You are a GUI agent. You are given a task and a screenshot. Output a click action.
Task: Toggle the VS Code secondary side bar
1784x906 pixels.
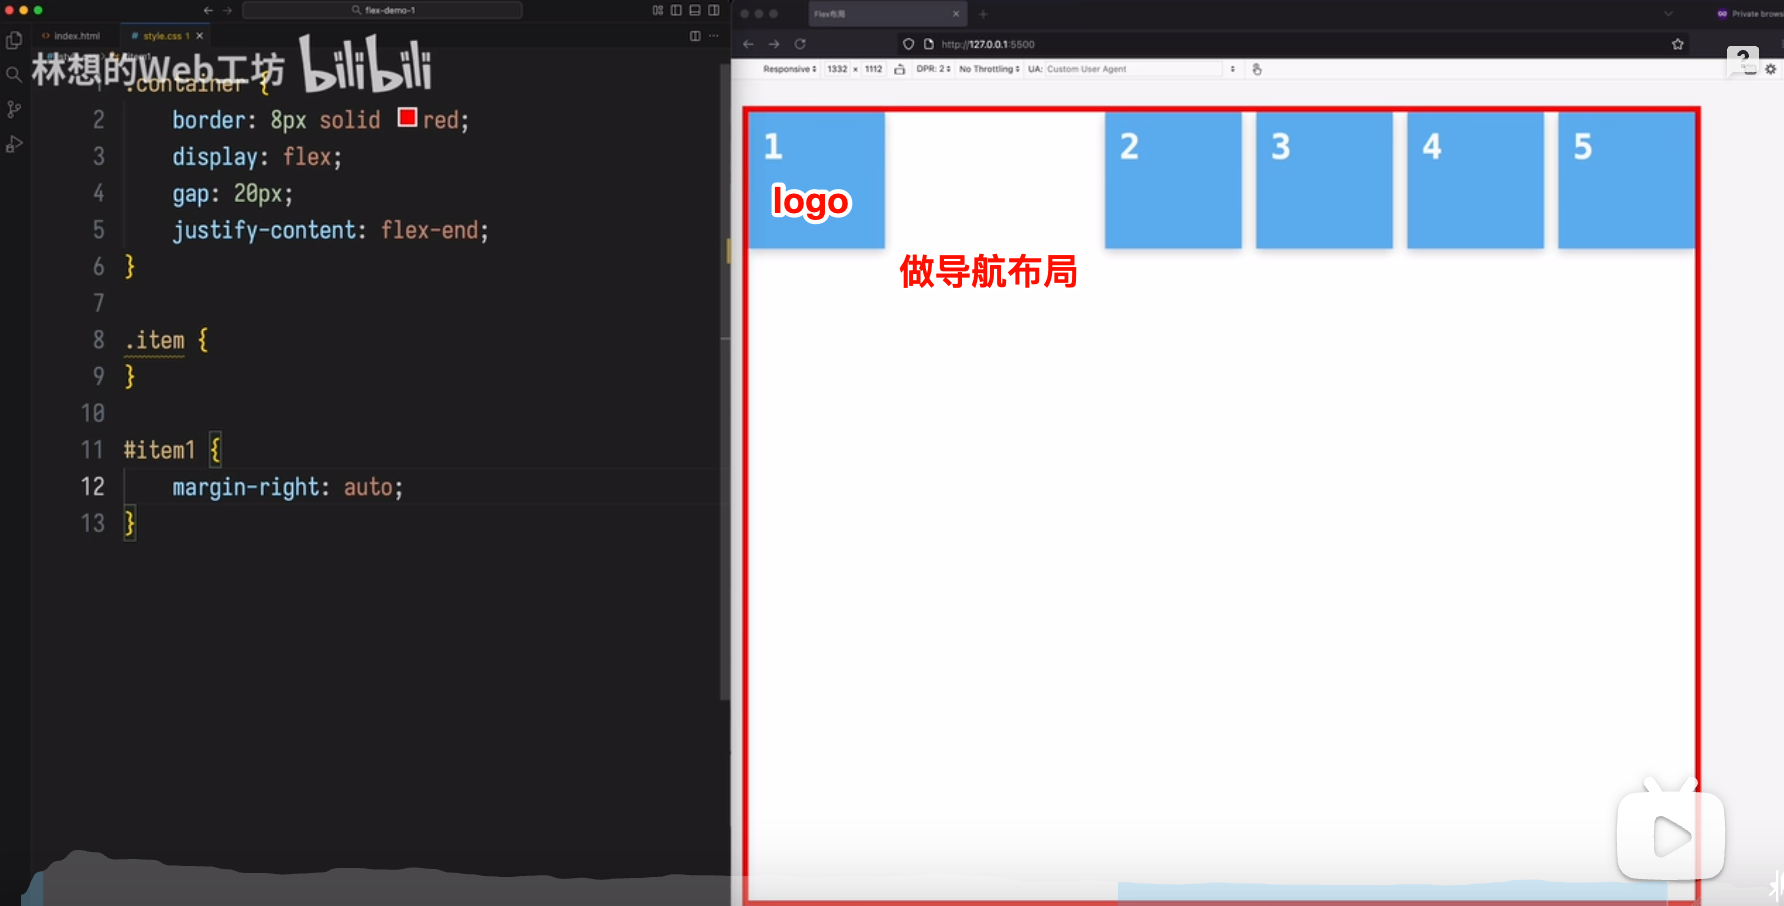tap(714, 10)
